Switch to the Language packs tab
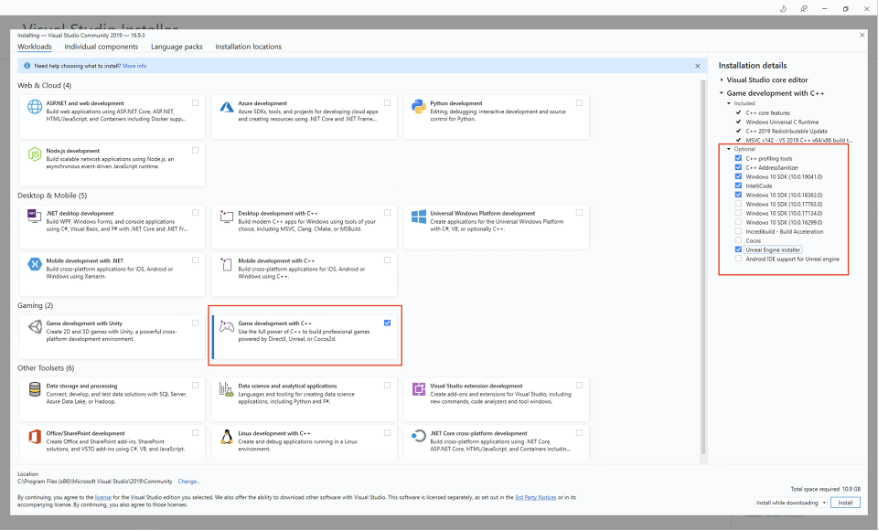This screenshot has height=531, width=879. tap(177, 47)
